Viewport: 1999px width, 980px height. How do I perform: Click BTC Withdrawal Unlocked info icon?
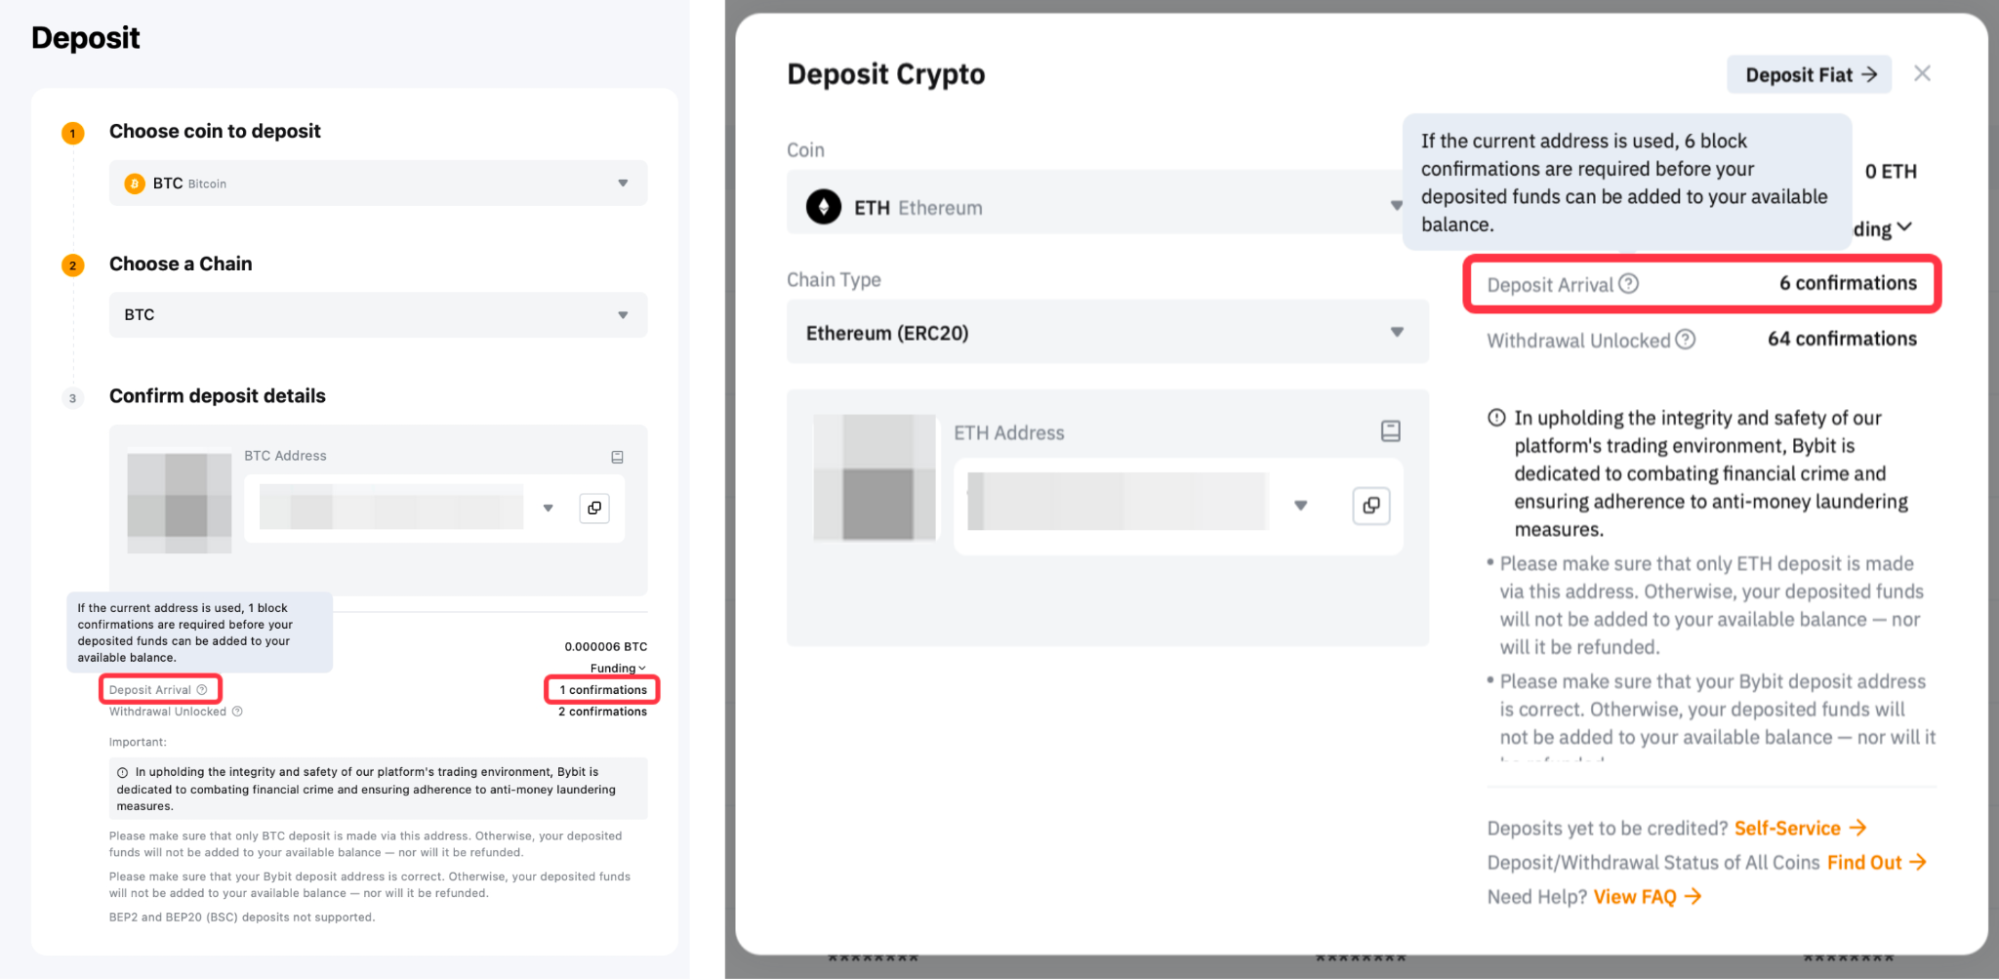coord(237,712)
